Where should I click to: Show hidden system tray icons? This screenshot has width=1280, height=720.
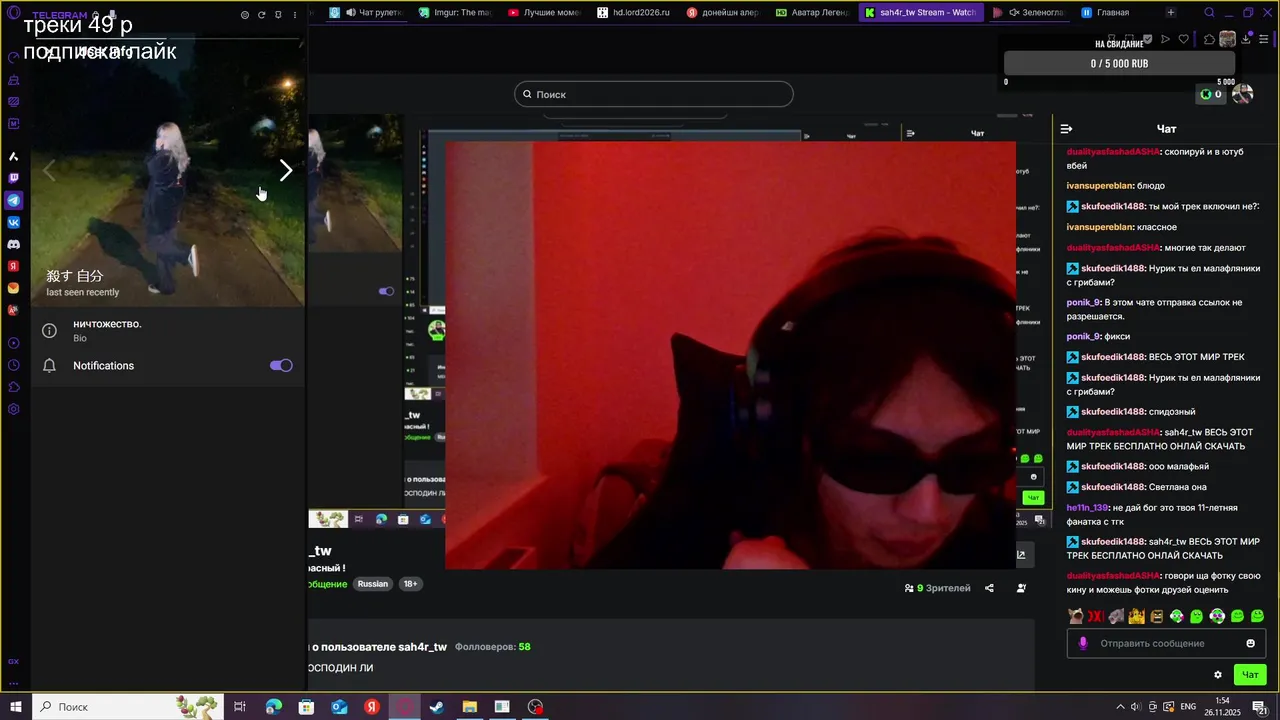coord(1120,707)
